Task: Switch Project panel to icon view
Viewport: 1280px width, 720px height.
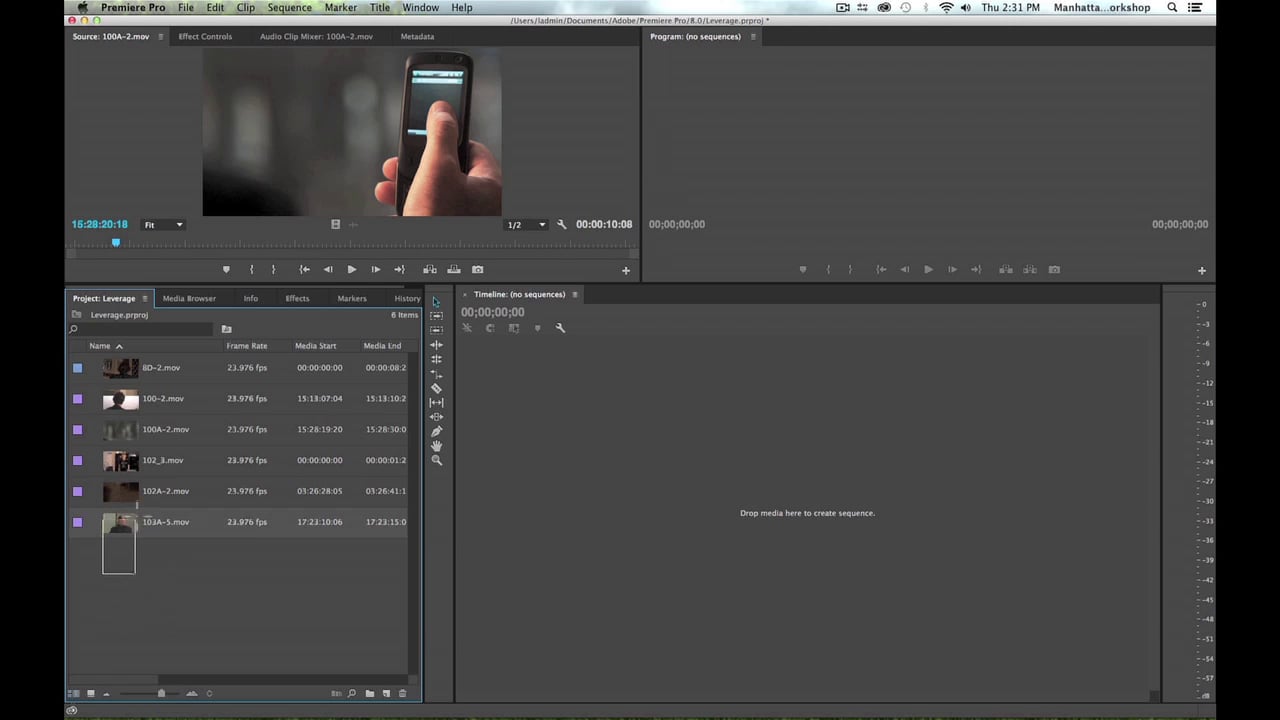Action: (x=91, y=693)
